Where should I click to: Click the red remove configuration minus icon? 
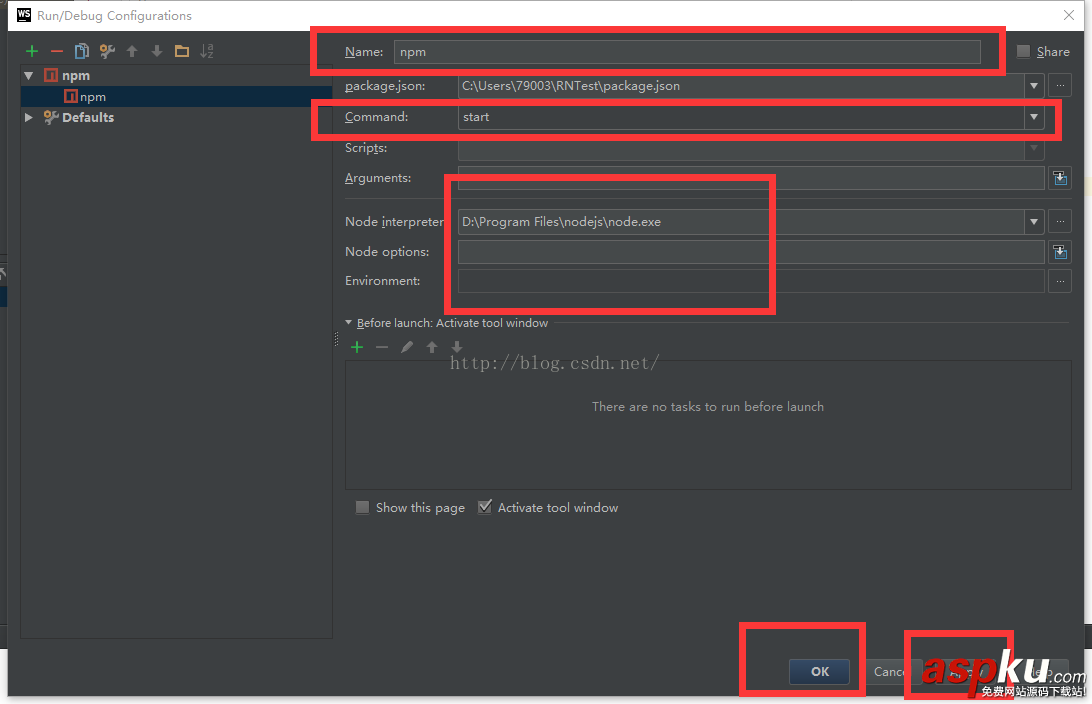coord(57,51)
